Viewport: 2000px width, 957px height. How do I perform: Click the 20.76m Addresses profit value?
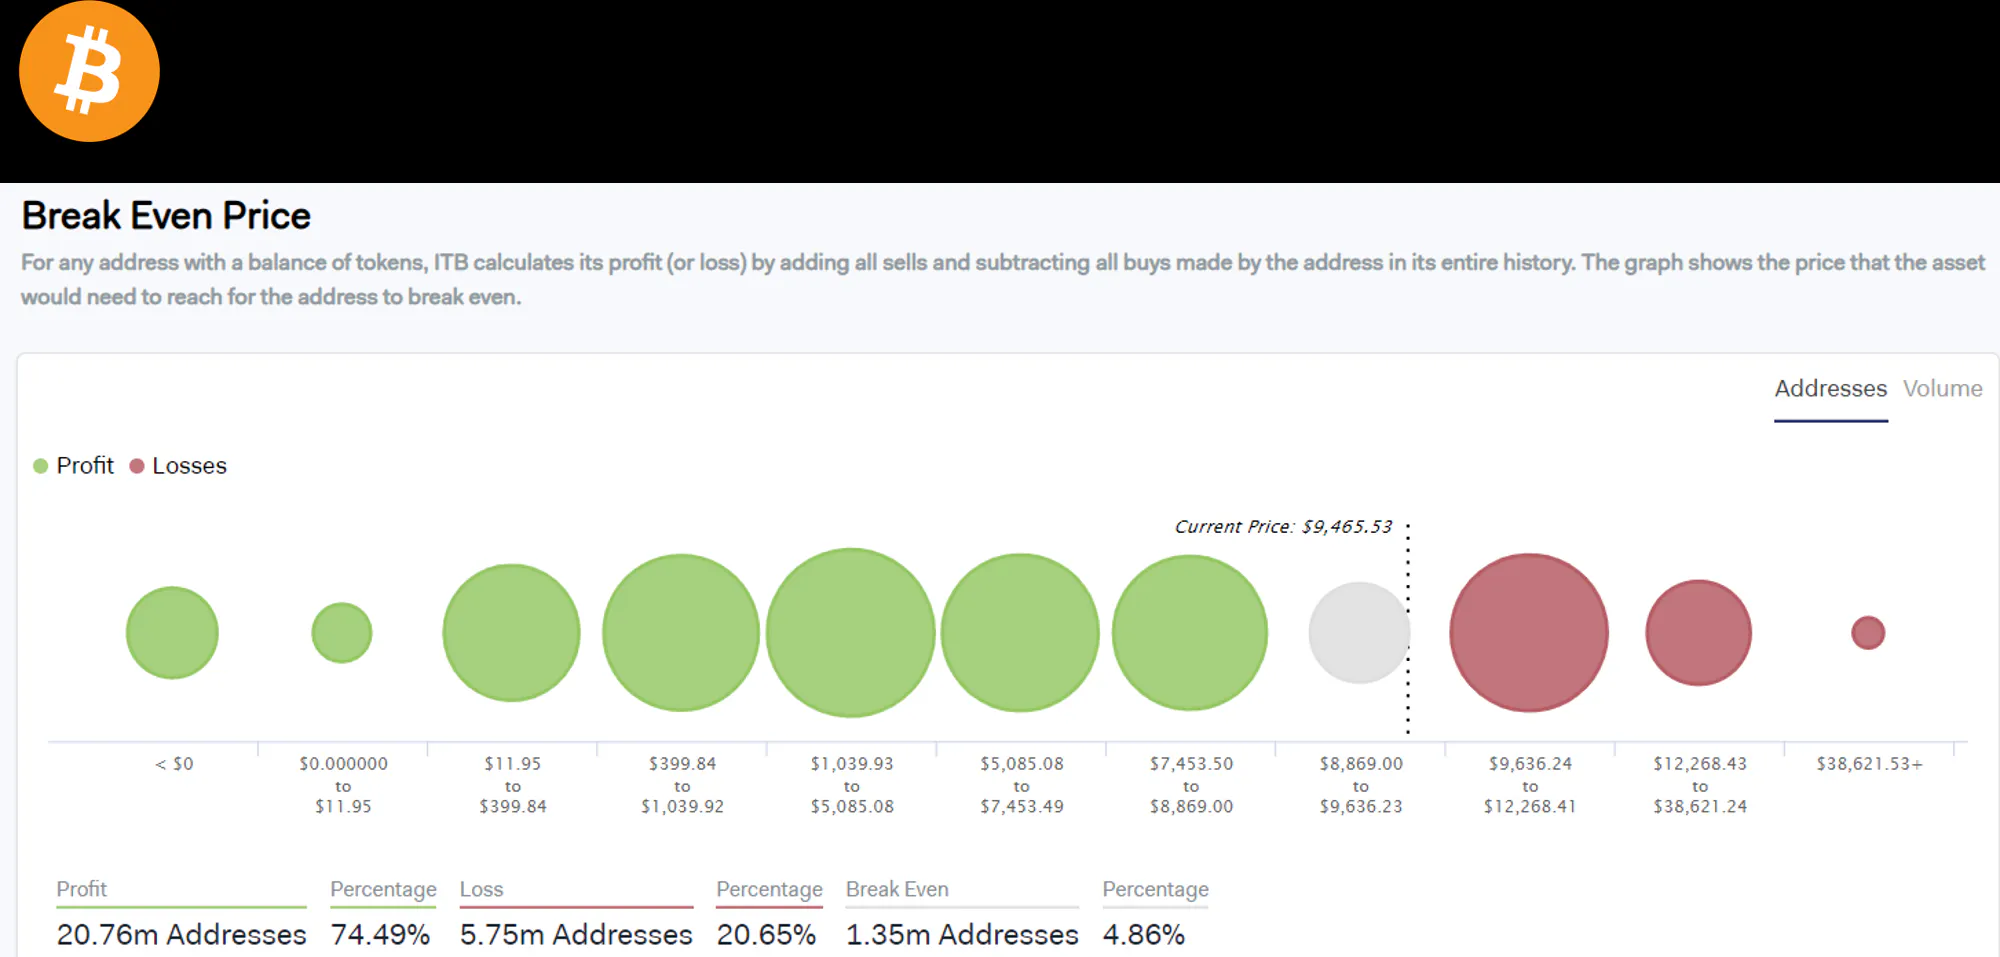click(181, 934)
